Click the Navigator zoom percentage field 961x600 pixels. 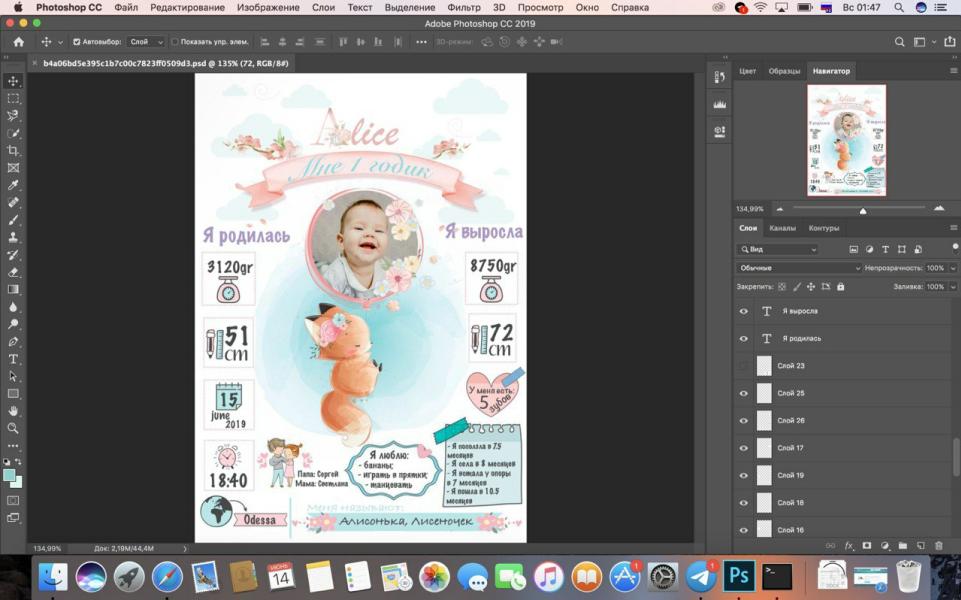coord(750,209)
